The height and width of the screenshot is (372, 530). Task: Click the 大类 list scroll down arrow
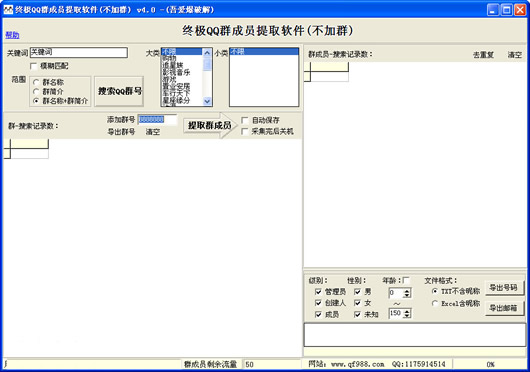[207, 101]
